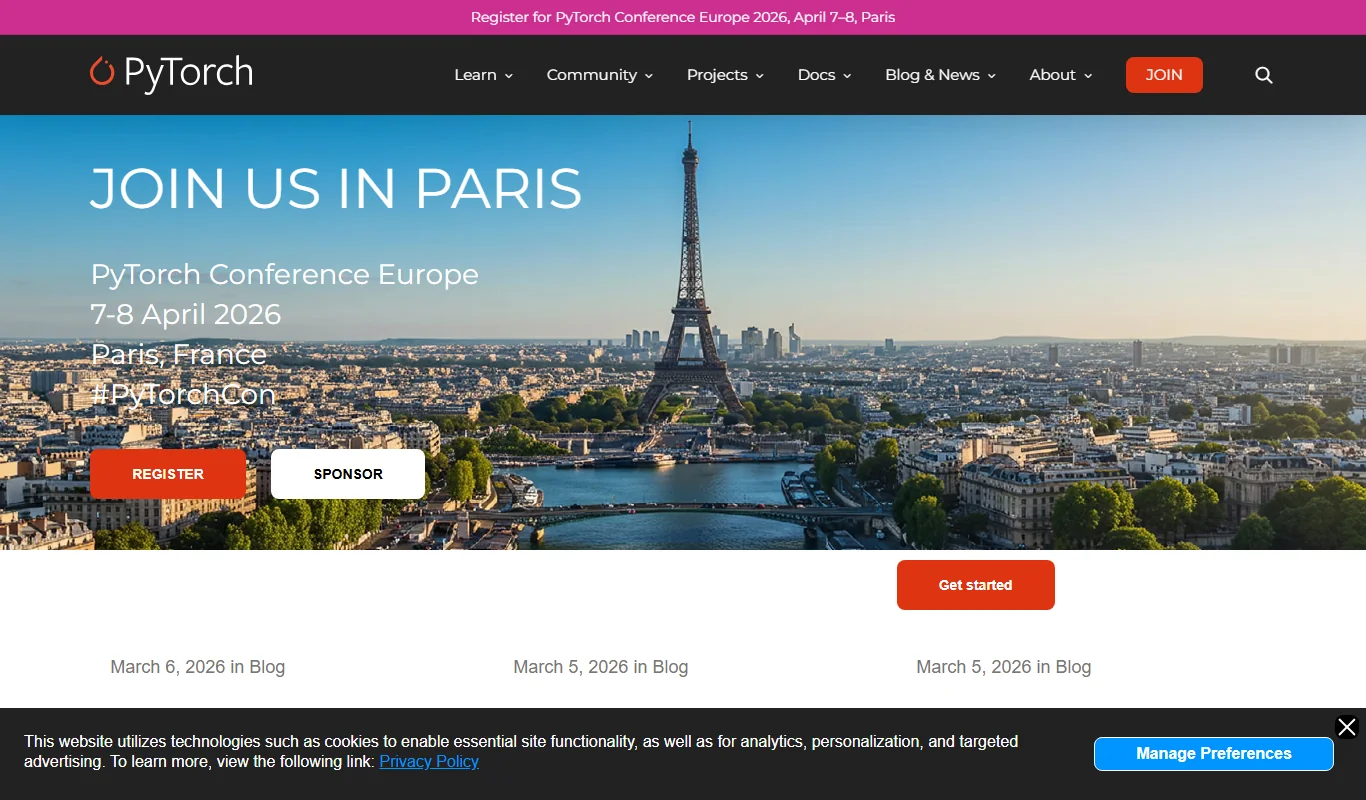This screenshot has width=1366, height=800.
Task: Click the white SPONSOR button
Action: (348, 474)
